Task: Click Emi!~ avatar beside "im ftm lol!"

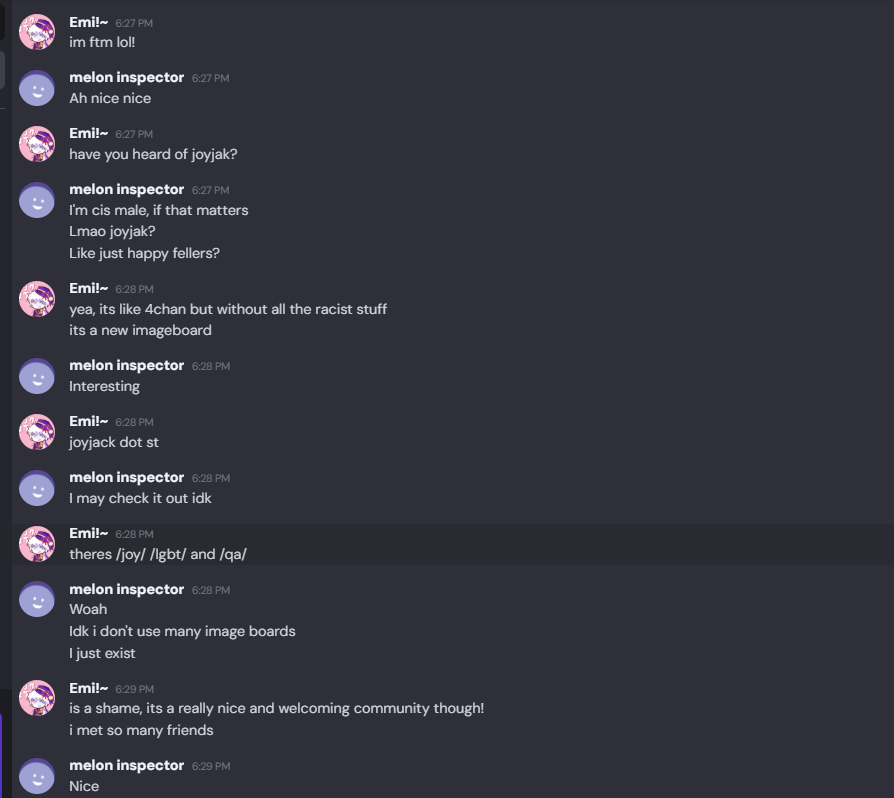Action: pyautogui.click(x=37, y=32)
